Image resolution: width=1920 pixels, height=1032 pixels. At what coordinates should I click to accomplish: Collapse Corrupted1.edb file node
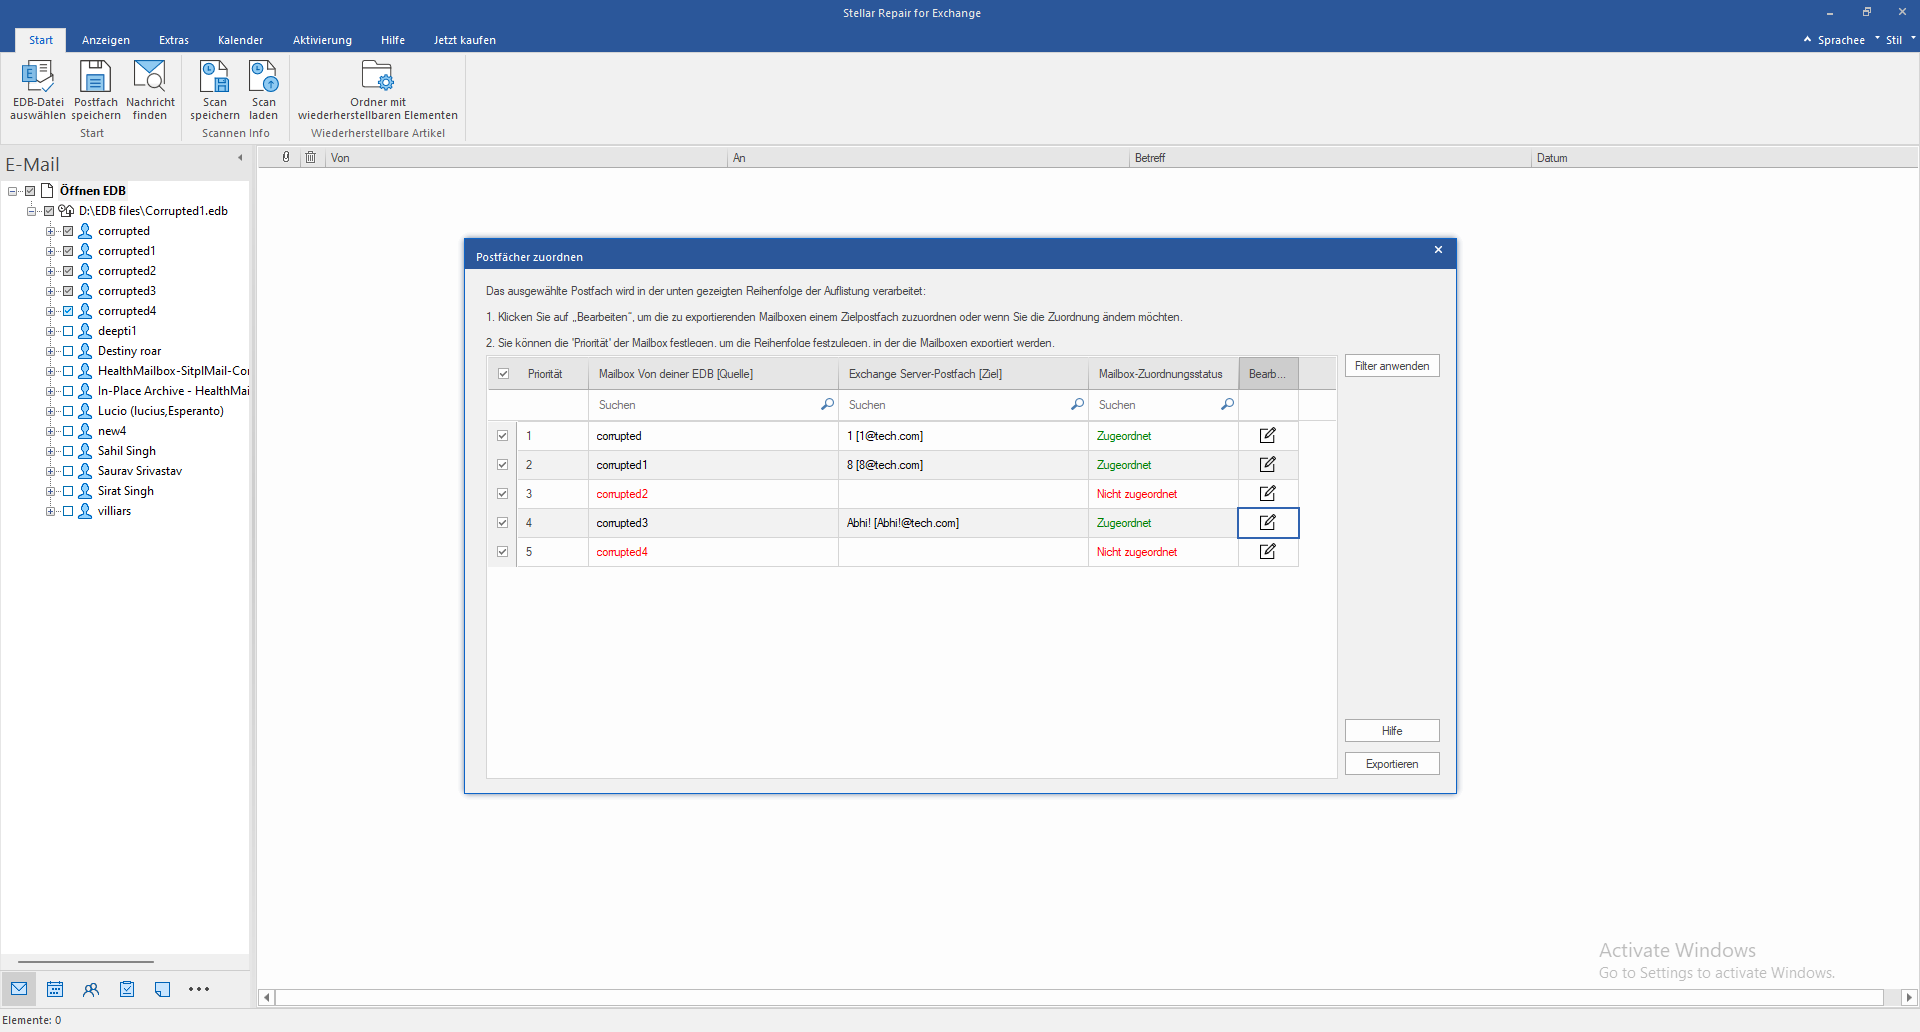(31, 211)
